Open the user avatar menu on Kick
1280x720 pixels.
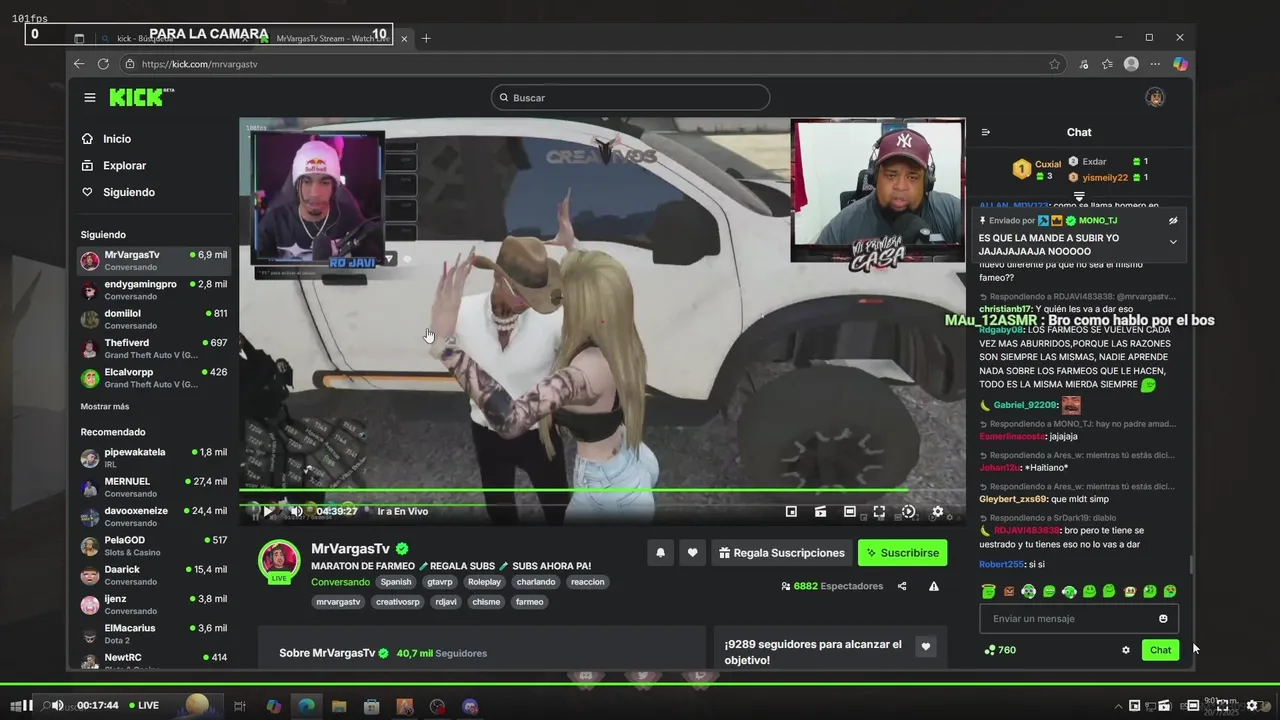click(1155, 98)
